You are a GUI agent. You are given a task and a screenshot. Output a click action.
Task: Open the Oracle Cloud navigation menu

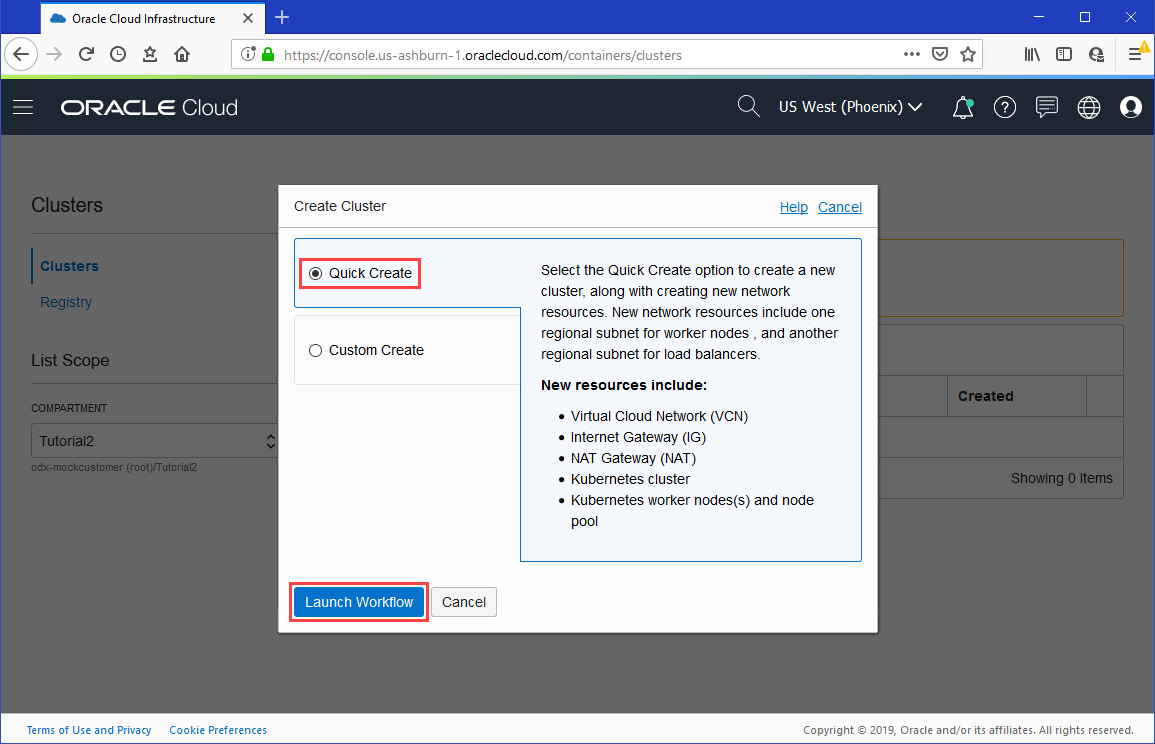point(24,108)
